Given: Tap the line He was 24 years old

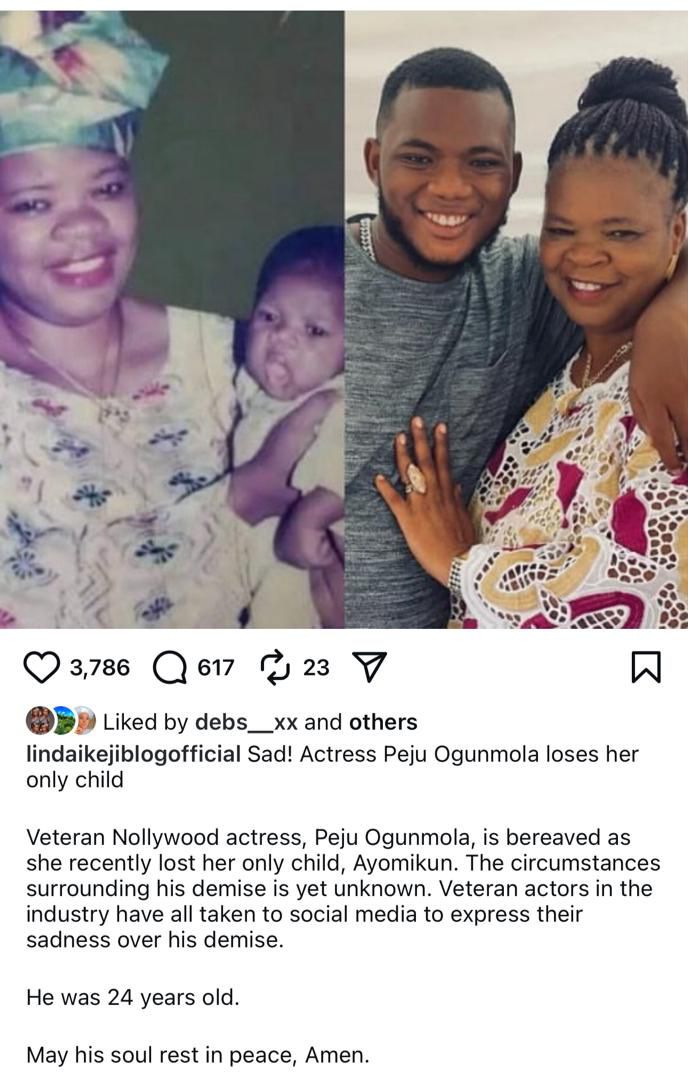Looking at the screenshot, I should [133, 997].
